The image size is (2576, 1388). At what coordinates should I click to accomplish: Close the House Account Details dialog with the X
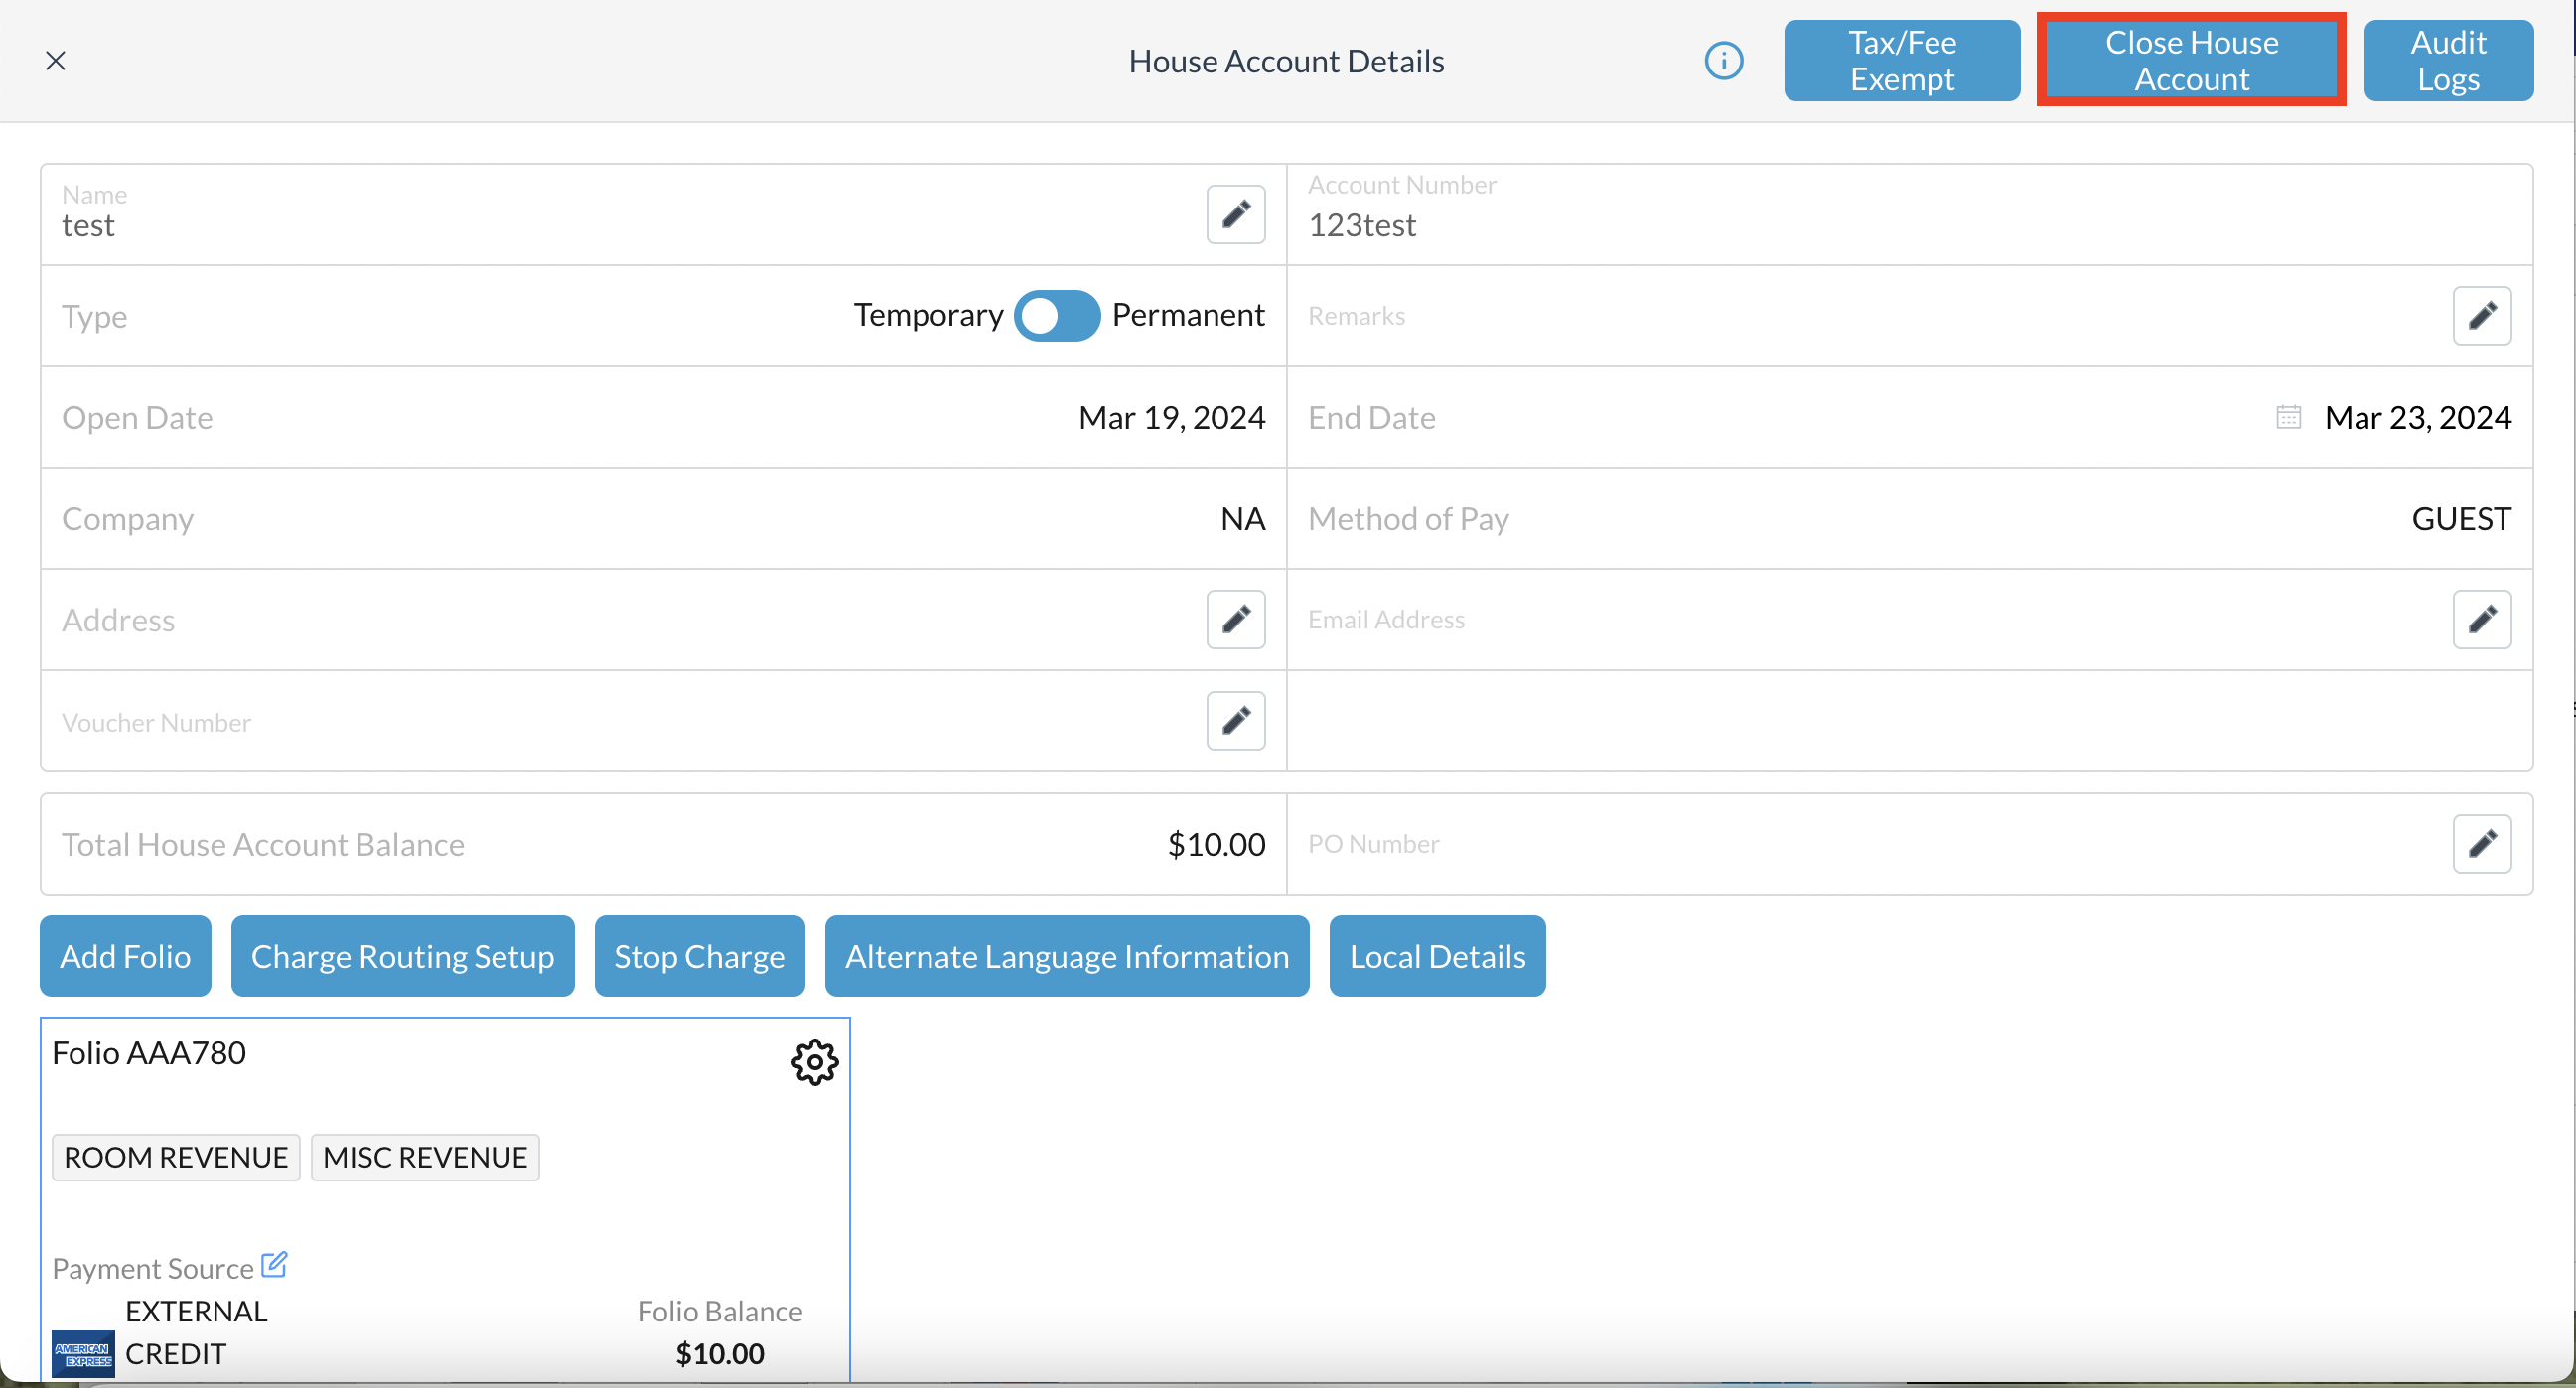coord(56,61)
